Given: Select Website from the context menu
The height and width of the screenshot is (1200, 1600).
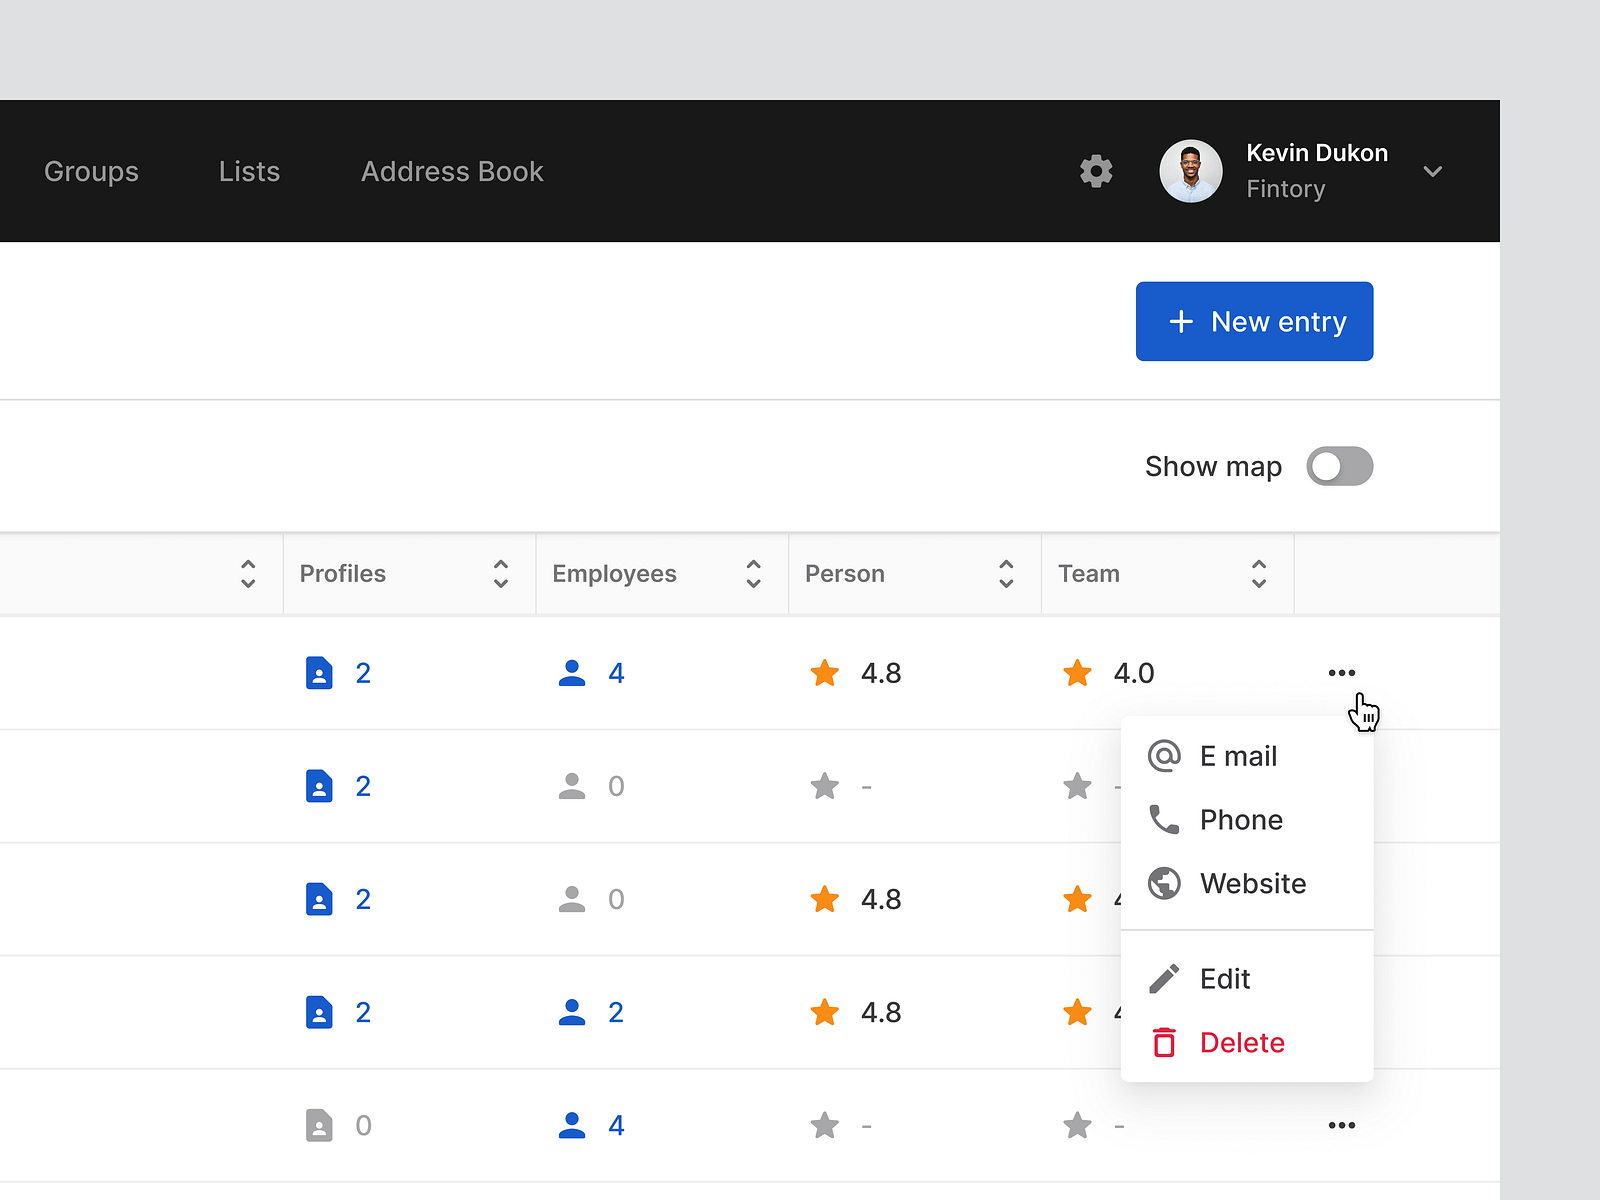Looking at the screenshot, I should coord(1252,883).
